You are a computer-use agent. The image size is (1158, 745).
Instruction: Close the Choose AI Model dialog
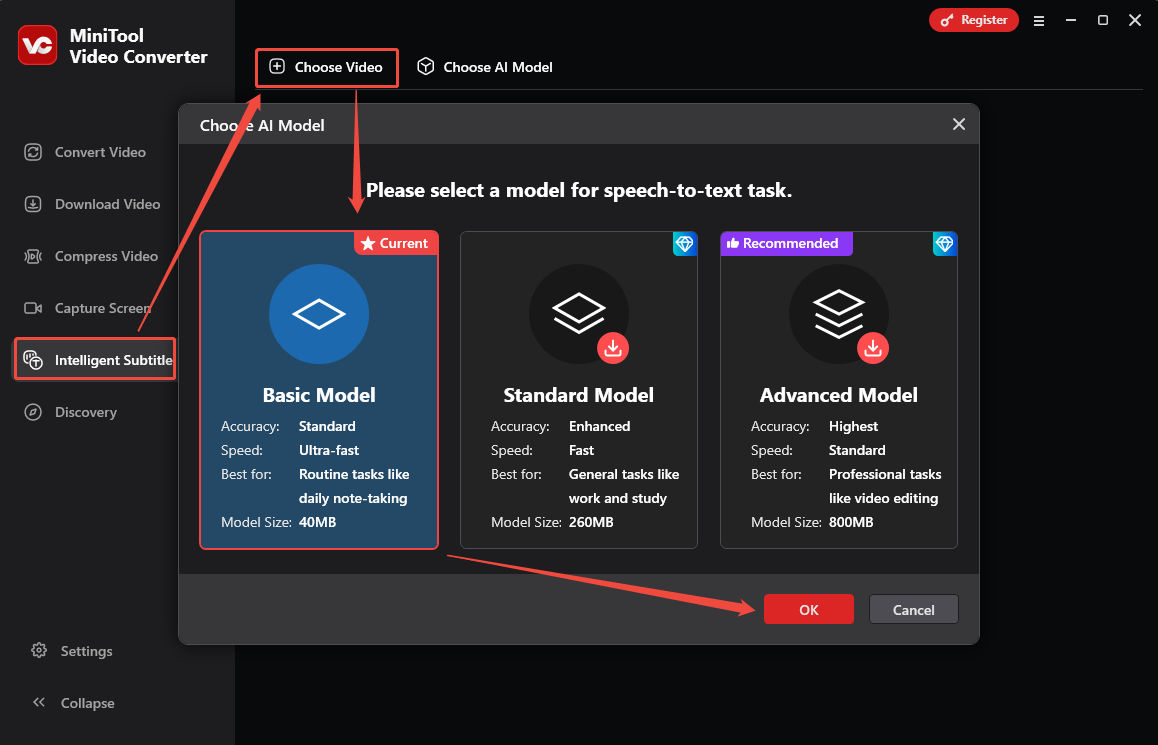tap(958, 124)
